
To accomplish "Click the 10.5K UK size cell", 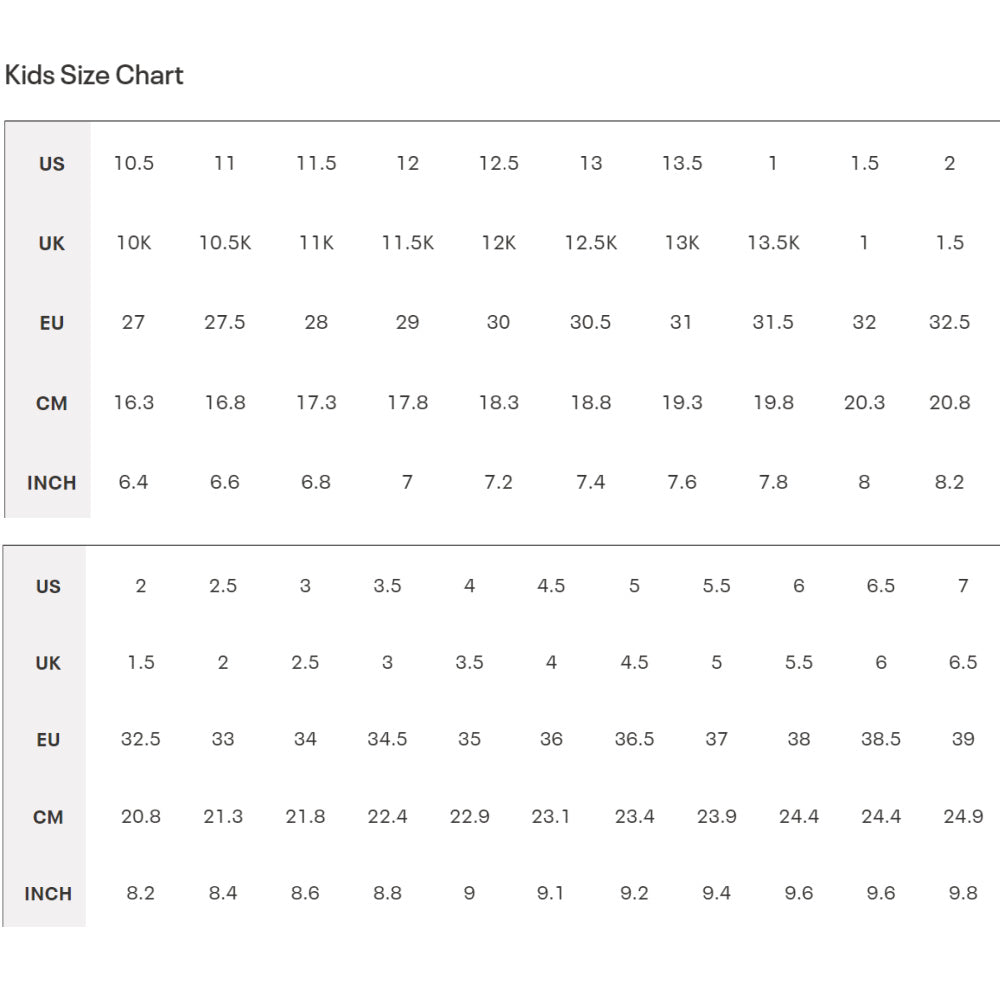I will click(x=225, y=242).
